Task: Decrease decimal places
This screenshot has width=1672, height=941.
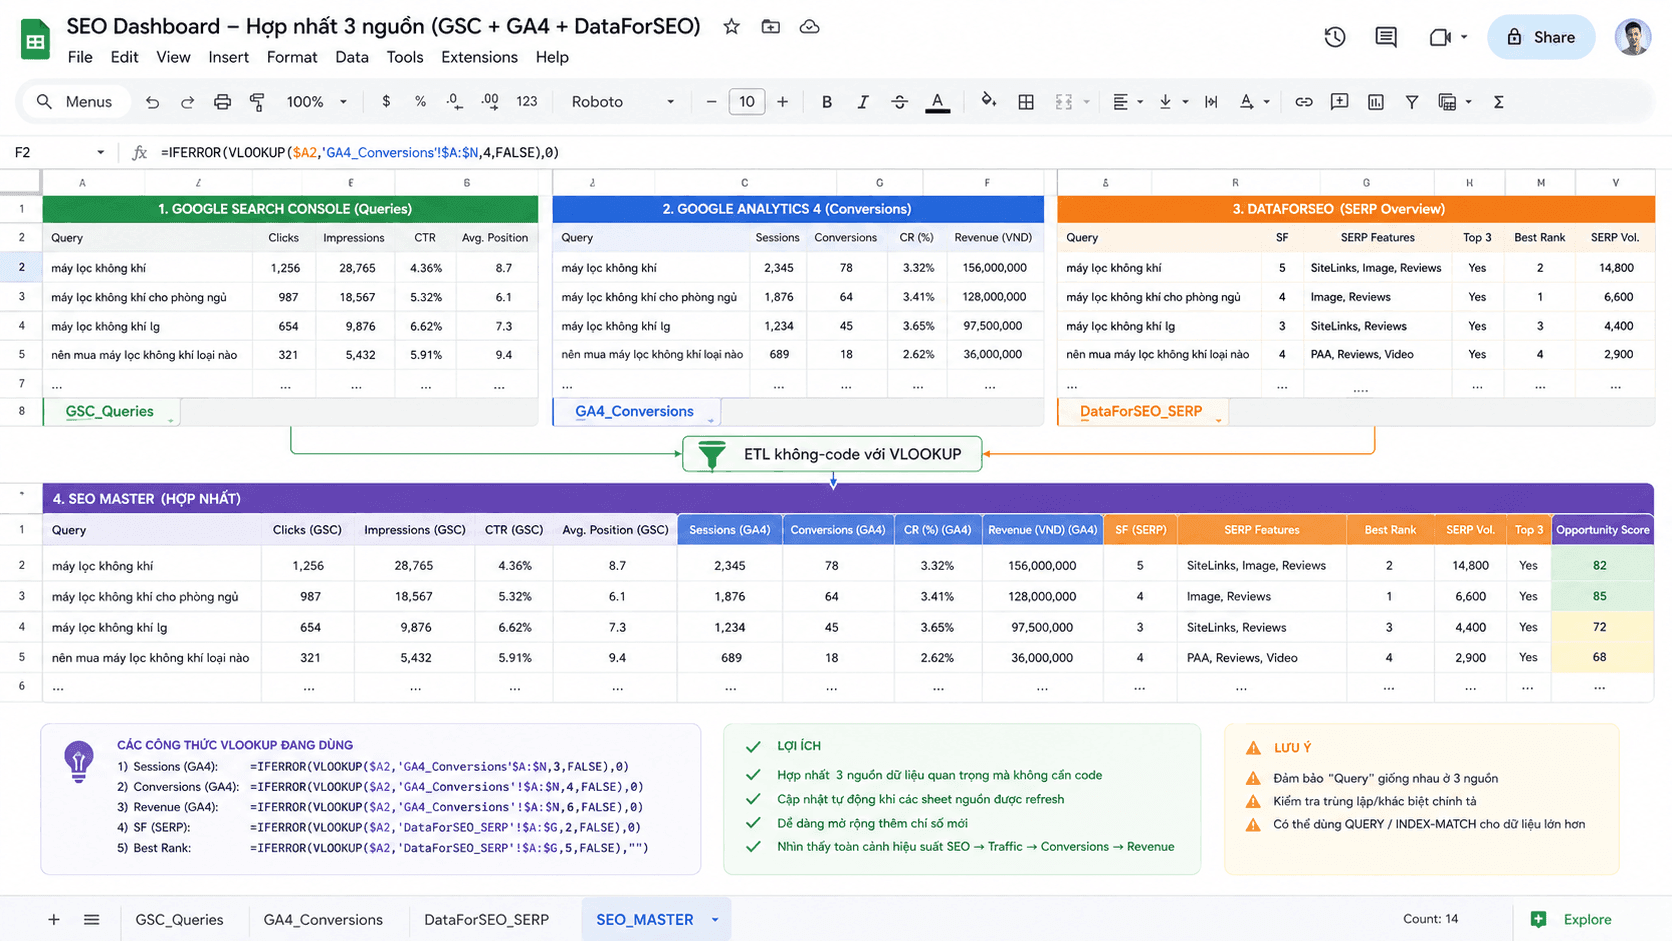Action: click(454, 102)
